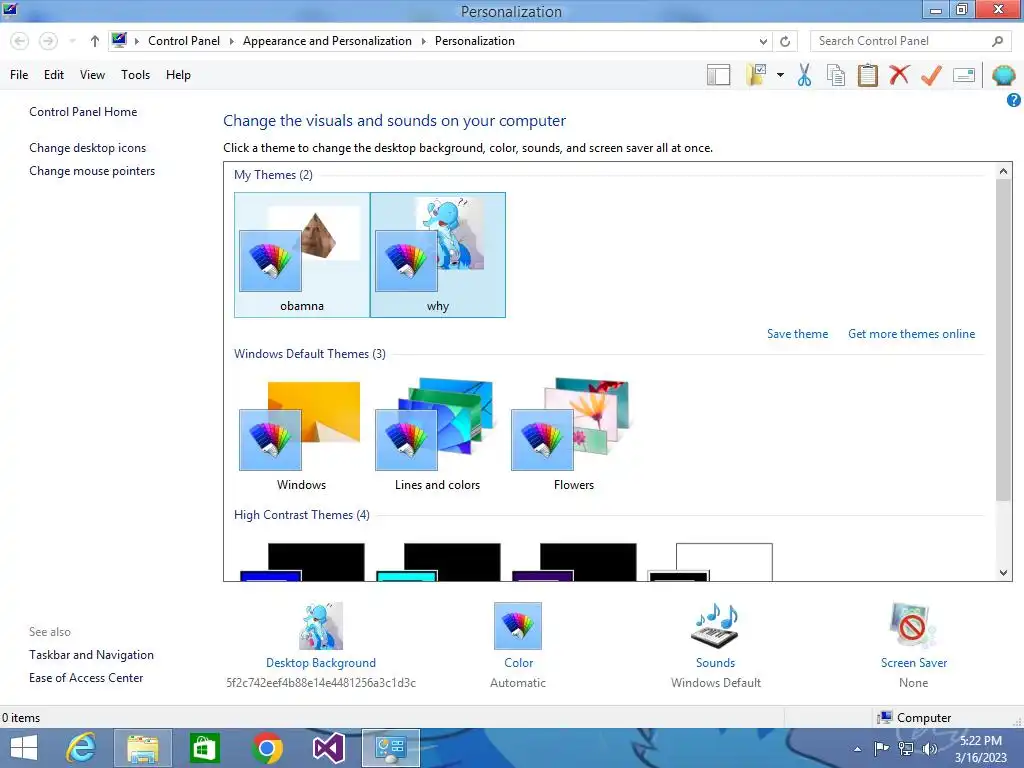Open the Edit menu
This screenshot has width=1024, height=768.
click(54, 75)
